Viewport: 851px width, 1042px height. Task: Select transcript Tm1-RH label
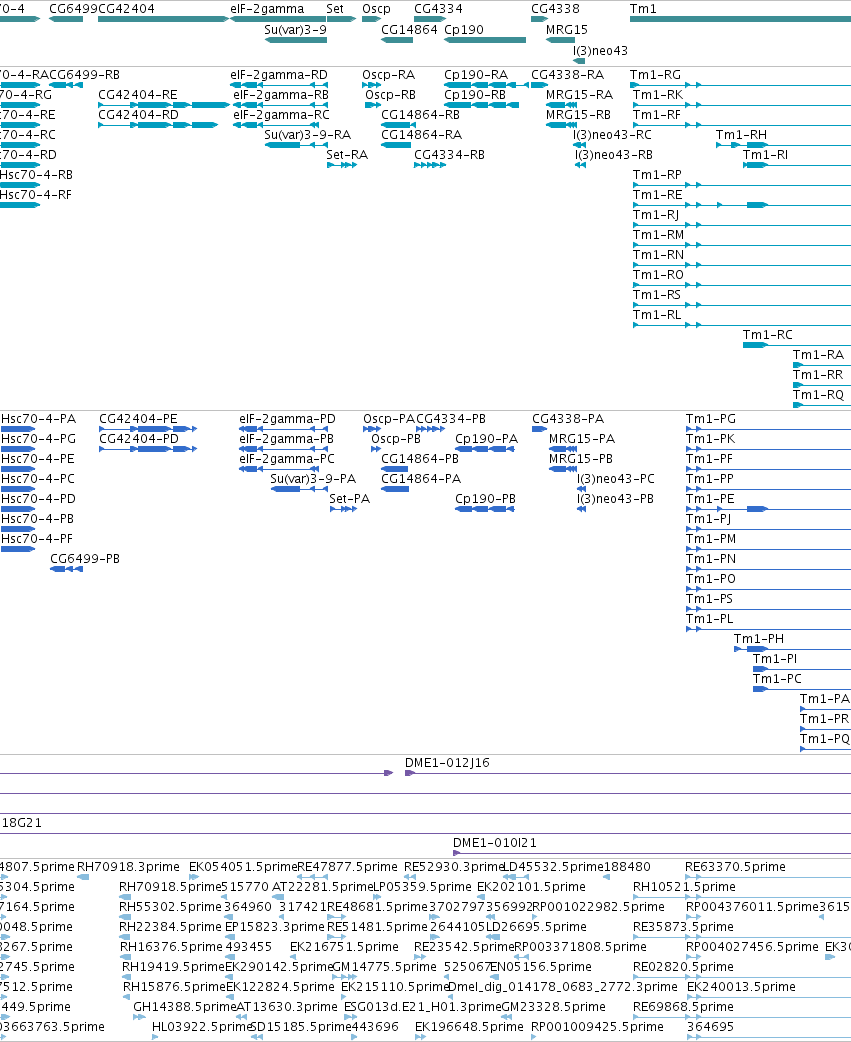(741, 135)
